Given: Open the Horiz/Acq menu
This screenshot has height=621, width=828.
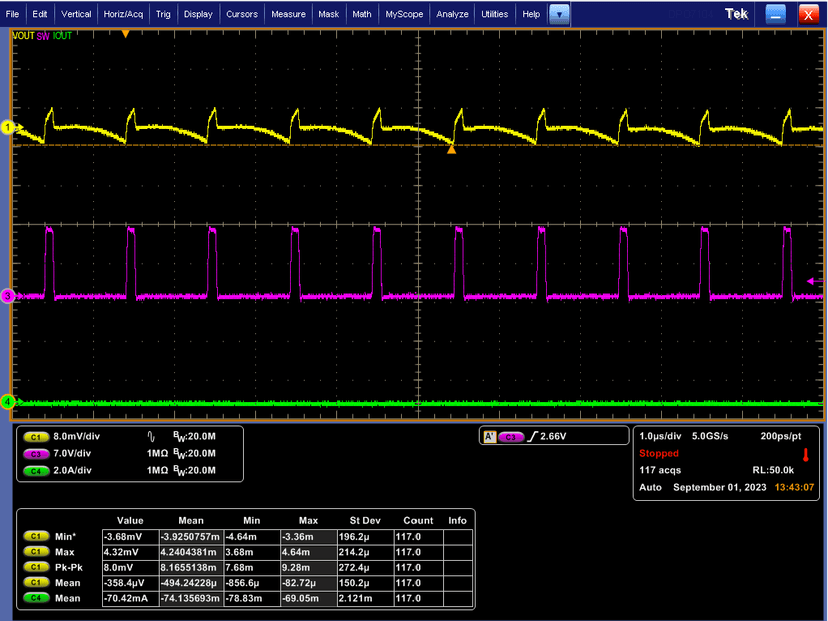Looking at the screenshot, I should (123, 15).
